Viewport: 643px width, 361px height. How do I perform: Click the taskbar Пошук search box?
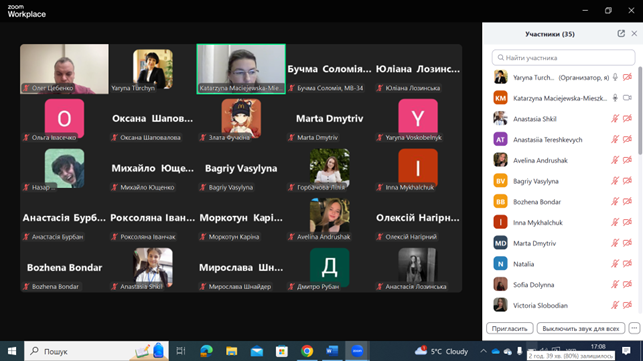[x=96, y=351]
